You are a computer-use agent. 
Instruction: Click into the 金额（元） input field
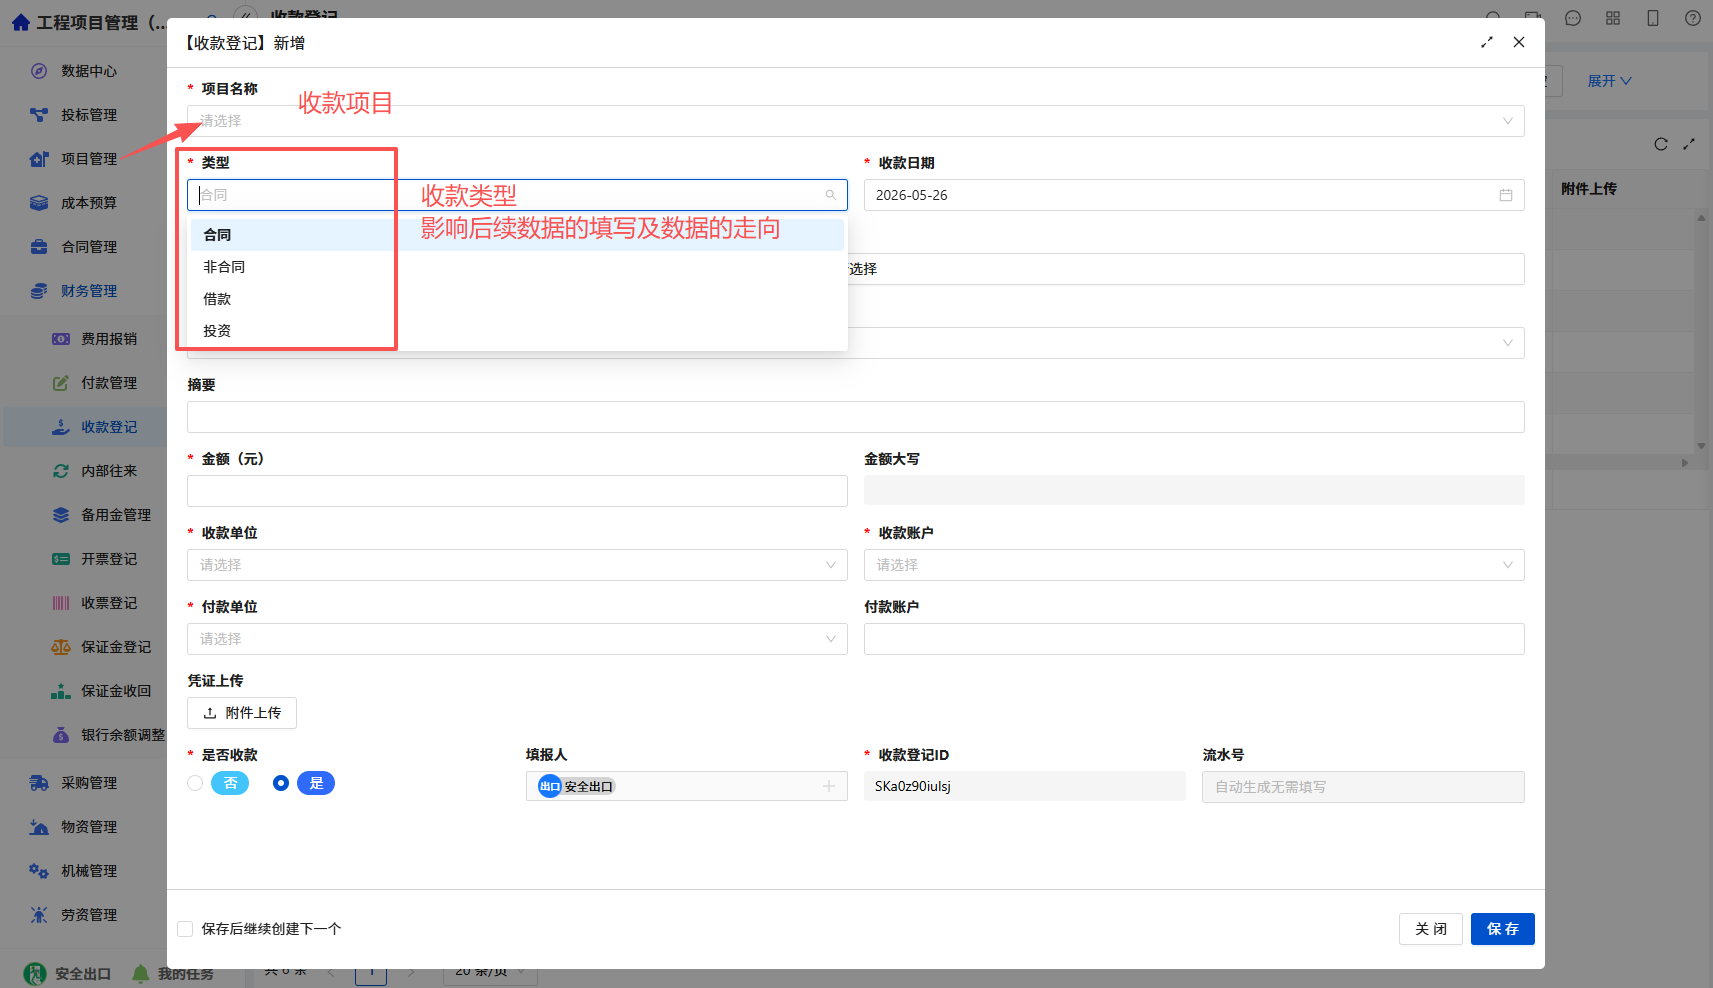(517, 491)
